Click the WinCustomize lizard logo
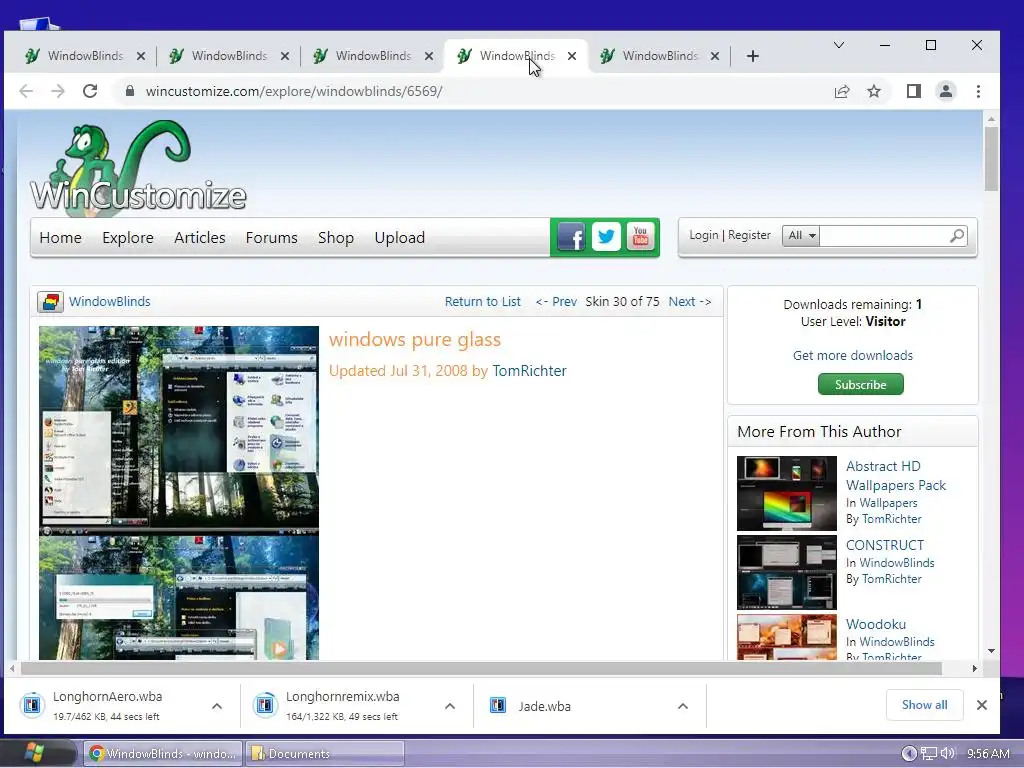This screenshot has height=768, width=1024. [138, 168]
